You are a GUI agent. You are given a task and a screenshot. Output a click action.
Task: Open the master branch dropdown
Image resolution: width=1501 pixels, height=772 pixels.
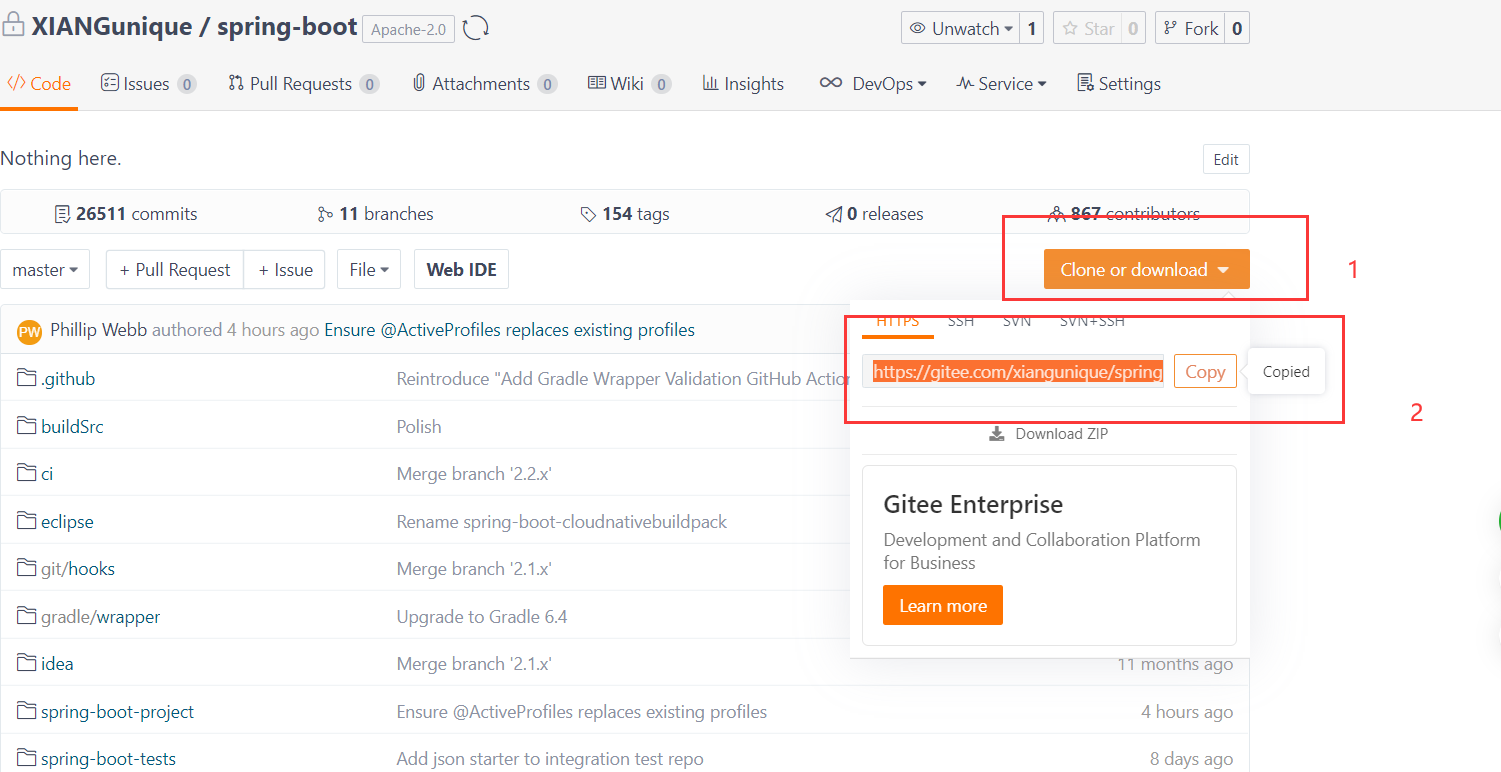[x=45, y=270]
